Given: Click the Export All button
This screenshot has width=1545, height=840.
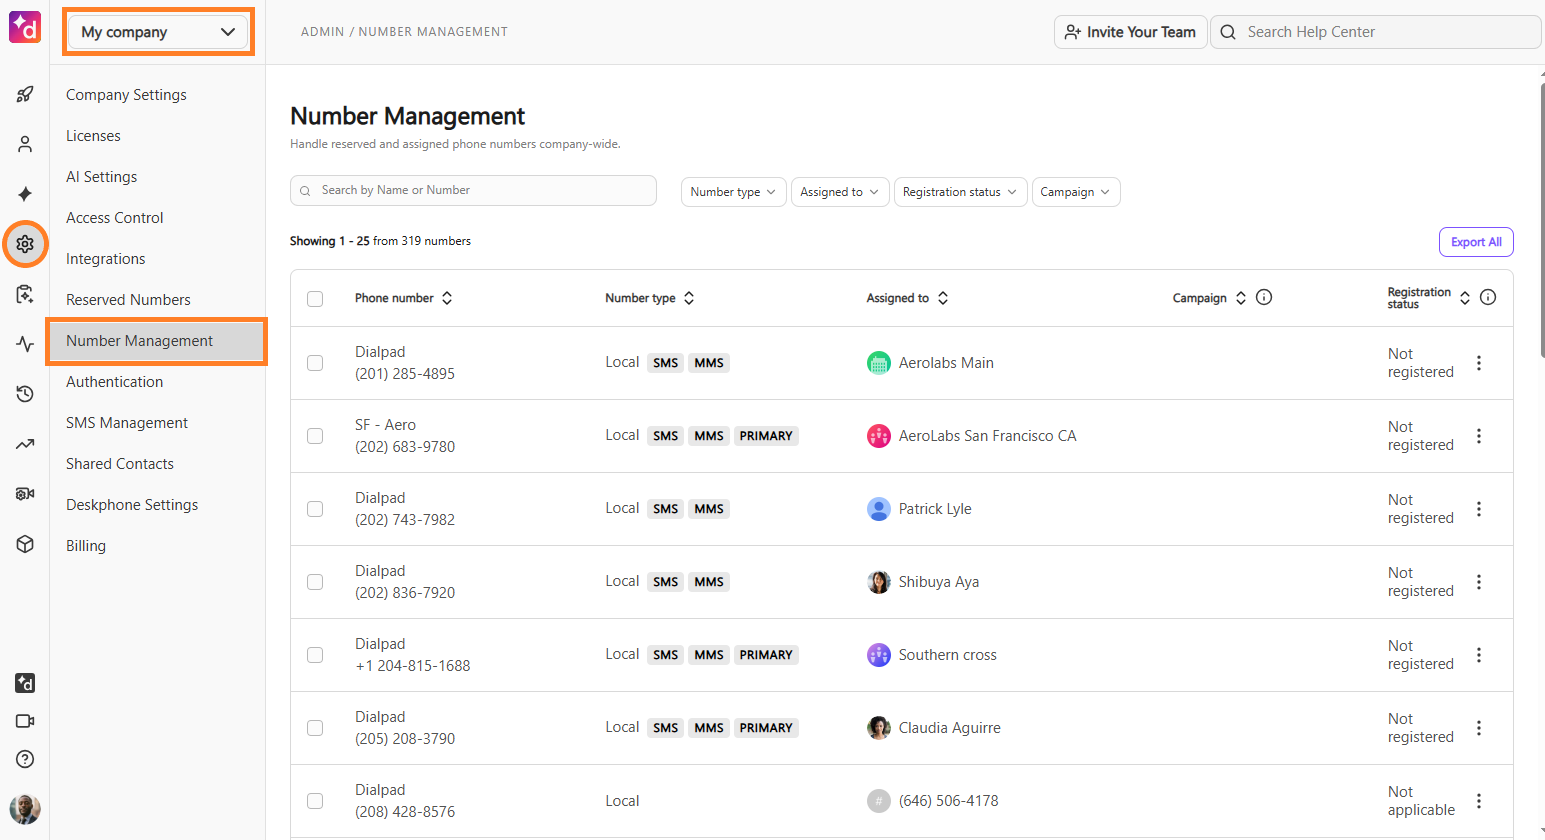Looking at the screenshot, I should point(1476,242).
